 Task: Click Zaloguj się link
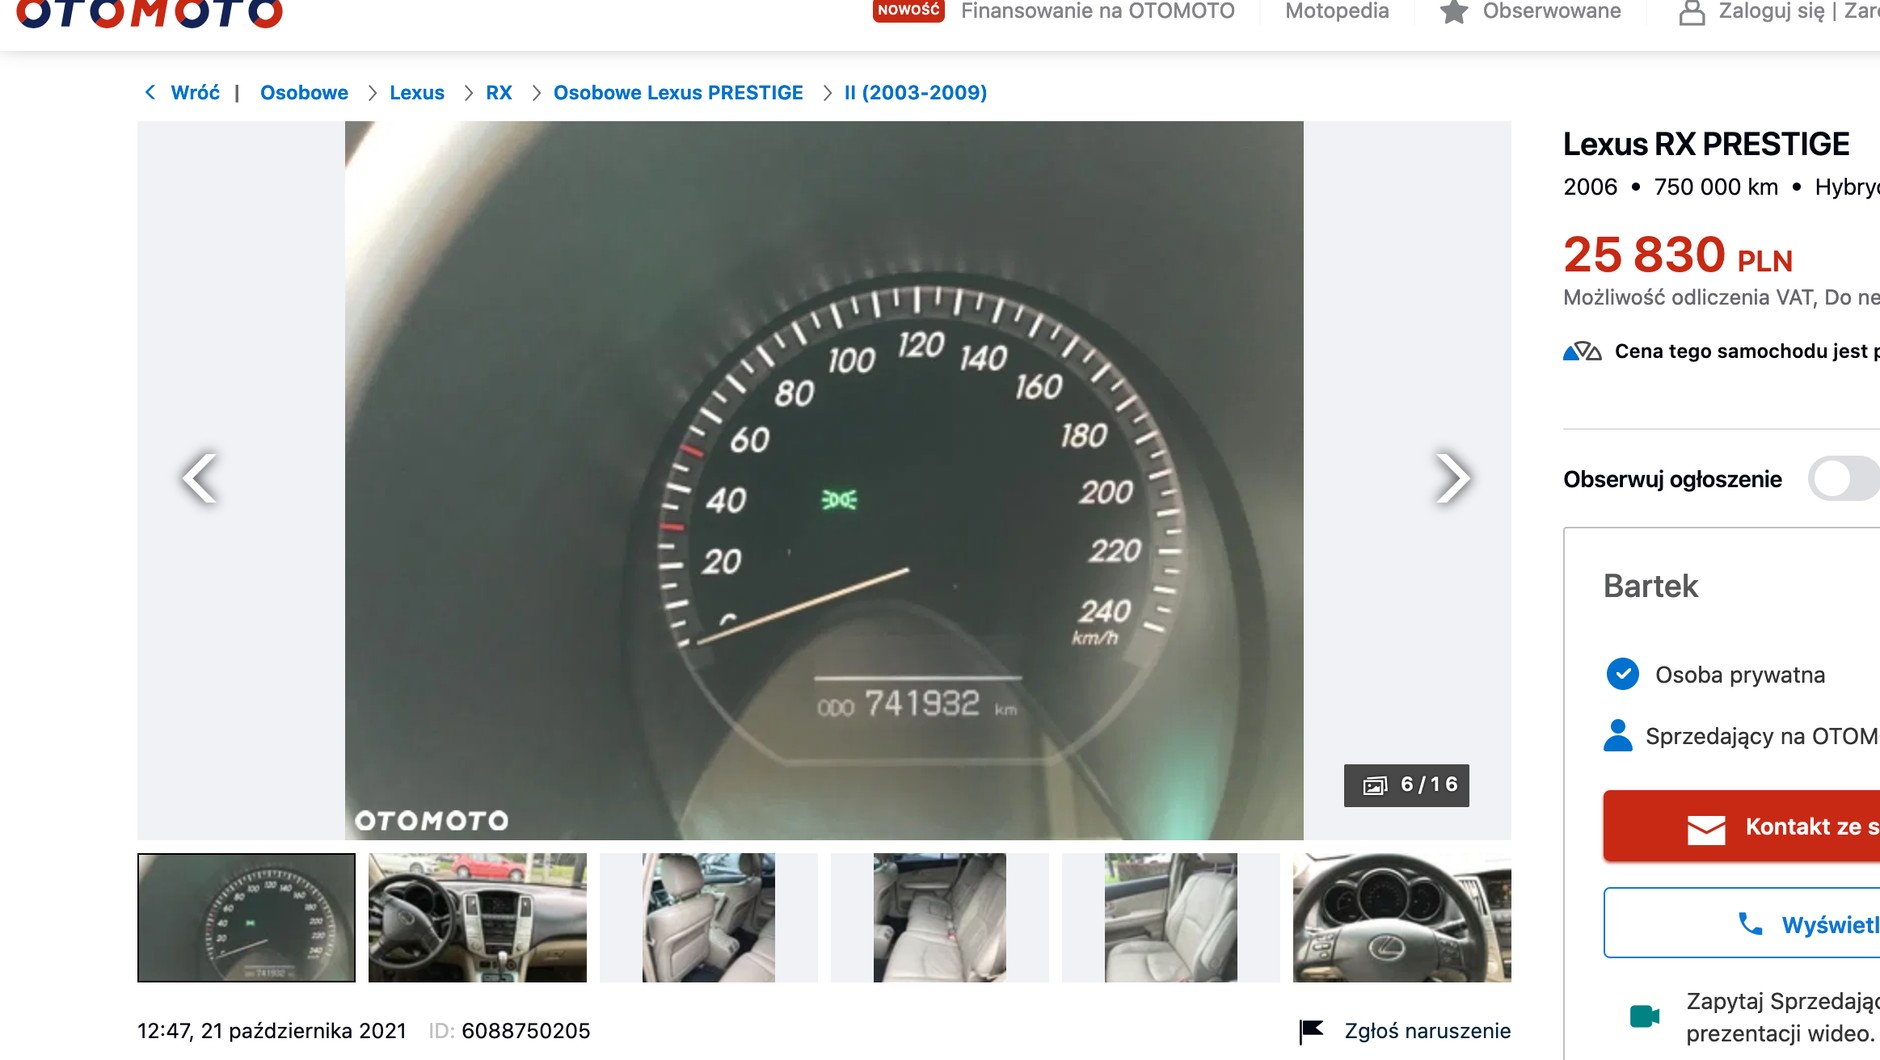point(1771,11)
